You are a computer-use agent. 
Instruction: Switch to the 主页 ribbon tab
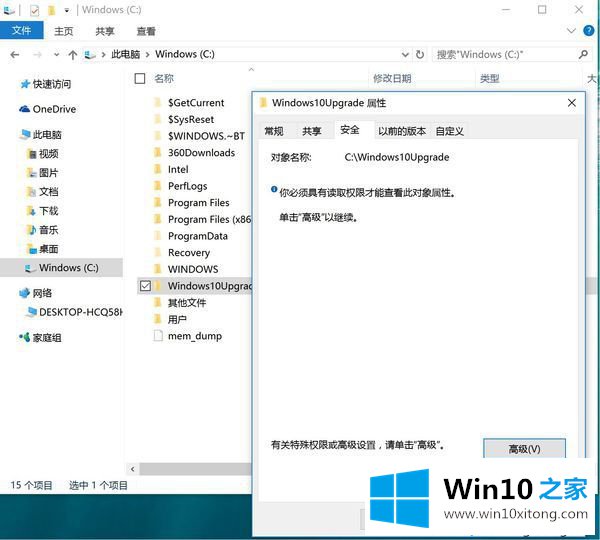(x=64, y=31)
